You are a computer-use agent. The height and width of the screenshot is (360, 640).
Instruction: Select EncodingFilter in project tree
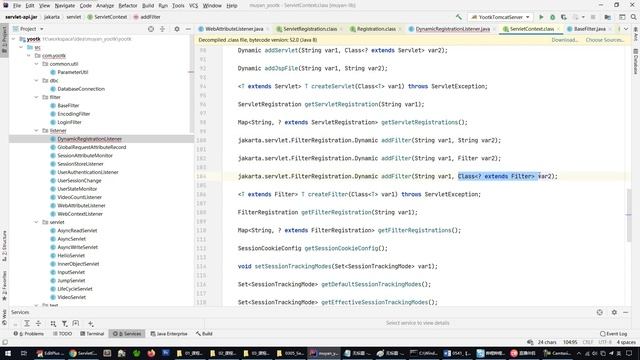point(73,114)
